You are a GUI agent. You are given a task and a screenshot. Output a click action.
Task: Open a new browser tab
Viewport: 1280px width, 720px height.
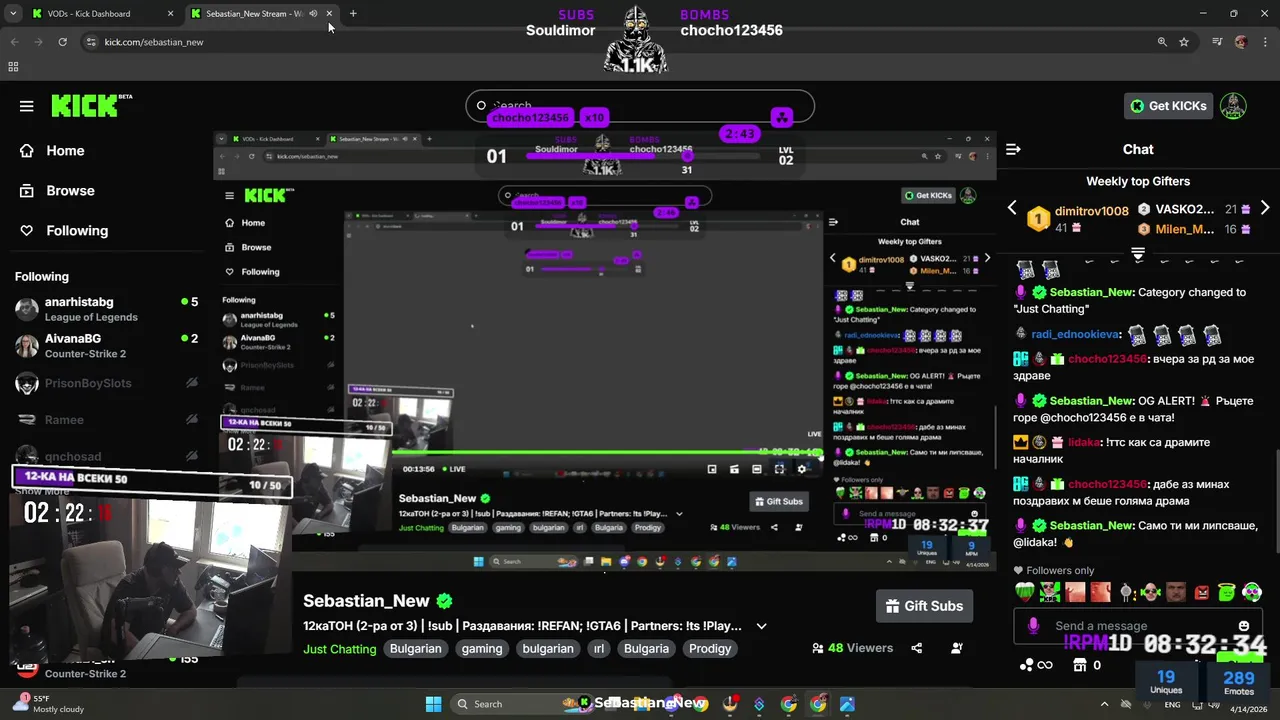[353, 13]
